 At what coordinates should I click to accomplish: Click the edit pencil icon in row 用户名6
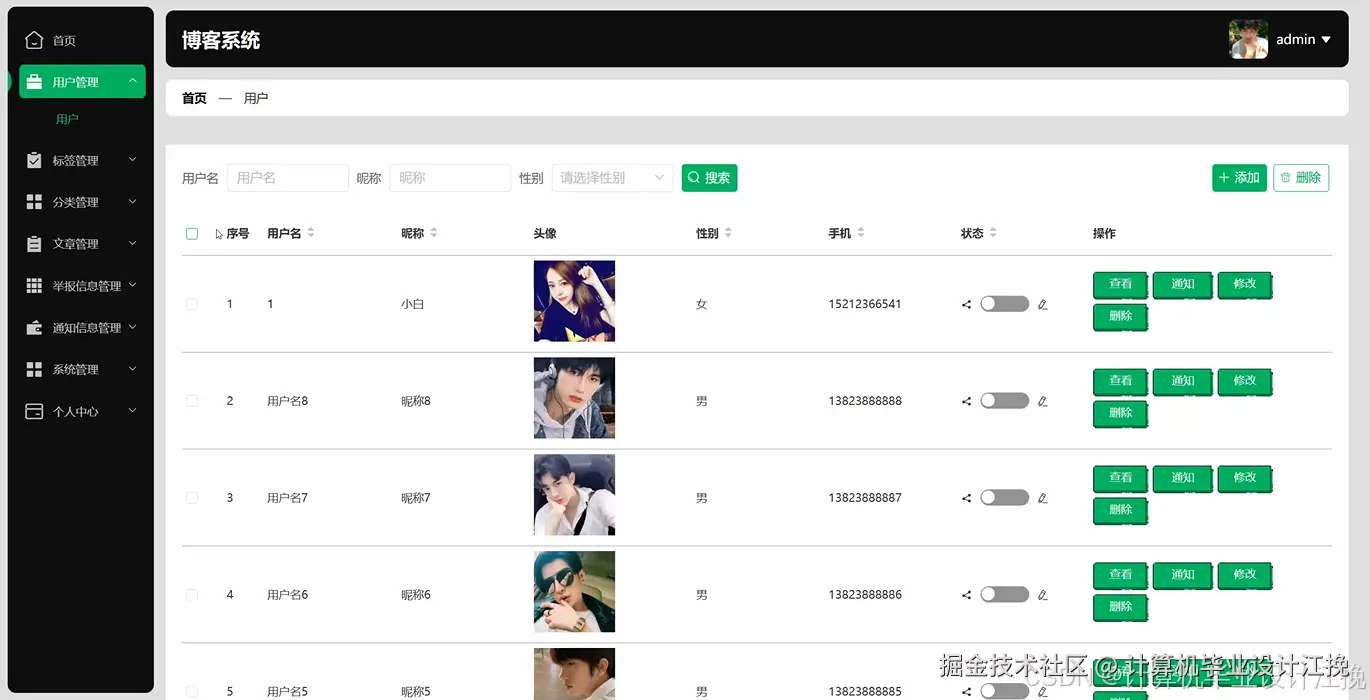[x=1042, y=595]
